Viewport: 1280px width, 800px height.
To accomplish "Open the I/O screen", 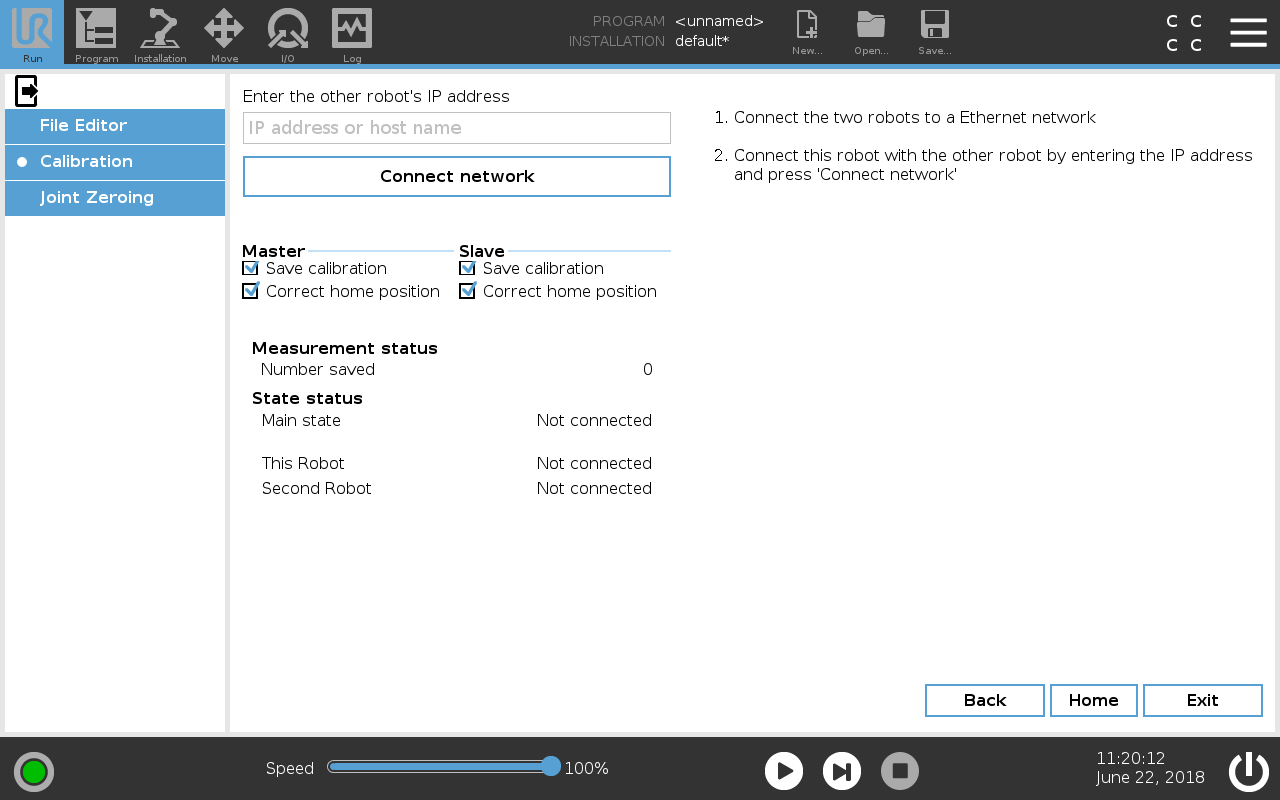I will tap(288, 32).
